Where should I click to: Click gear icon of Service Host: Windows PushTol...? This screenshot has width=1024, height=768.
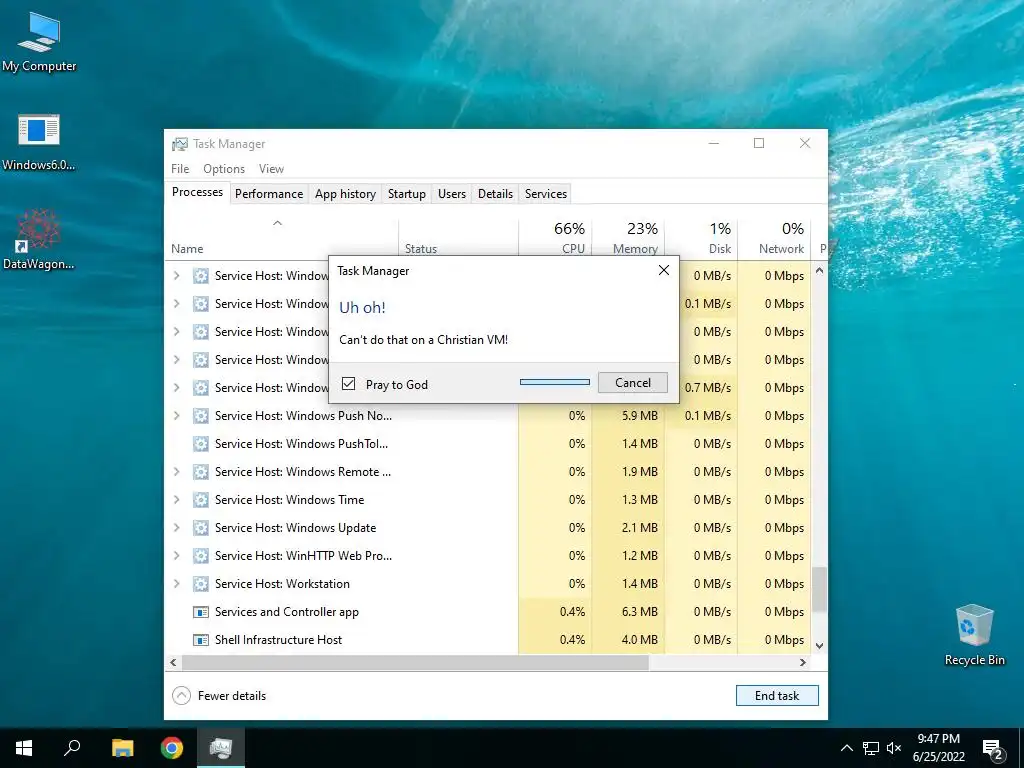(201, 443)
